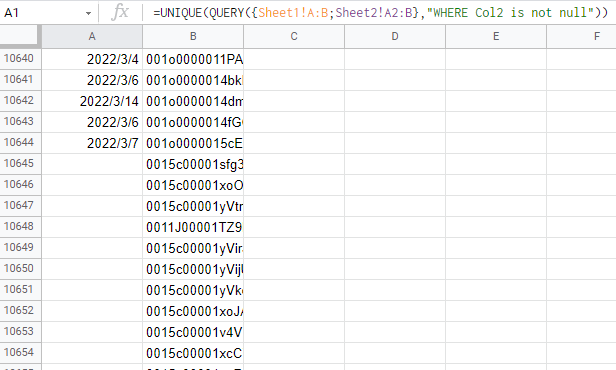Select row header 10653
616x370 pixels.
coord(20,332)
